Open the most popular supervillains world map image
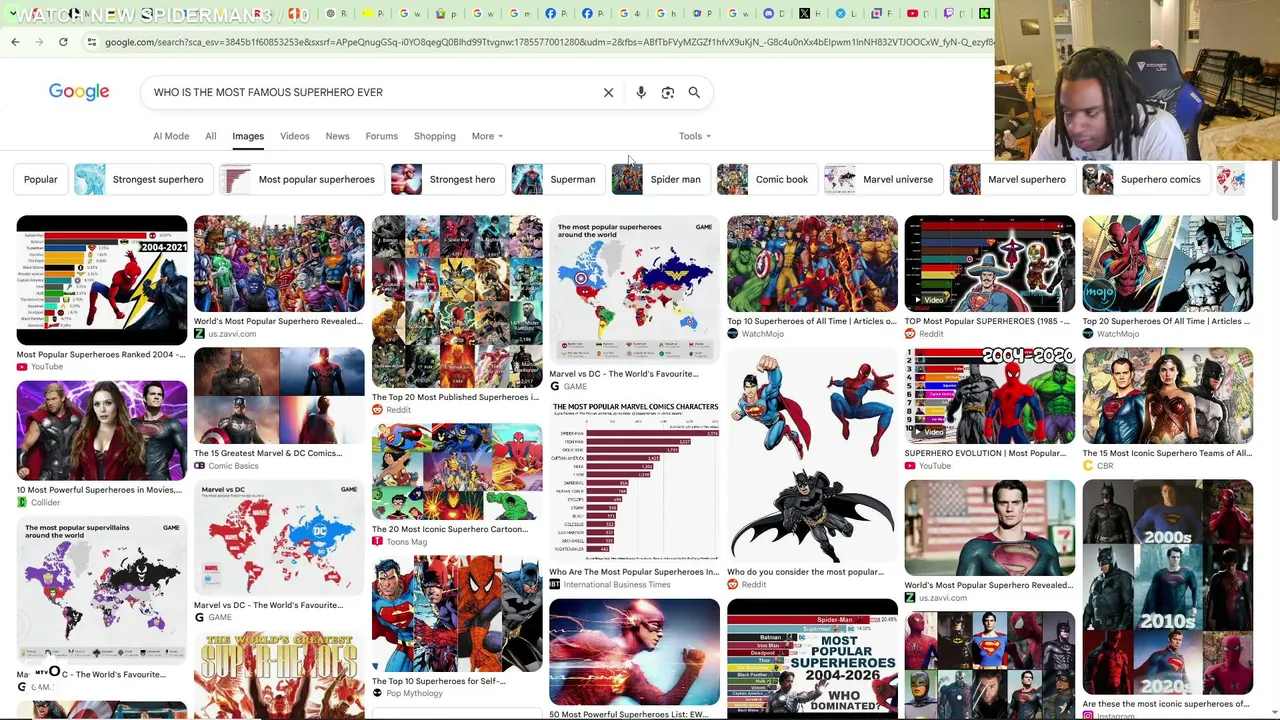Image resolution: width=1280 pixels, height=720 pixels. [x=101, y=590]
